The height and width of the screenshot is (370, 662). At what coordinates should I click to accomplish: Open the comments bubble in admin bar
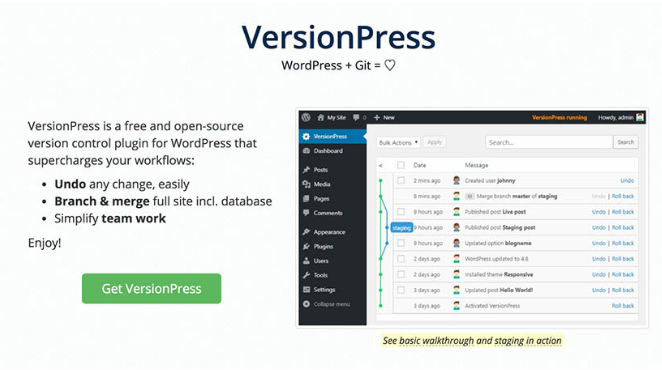[356, 117]
